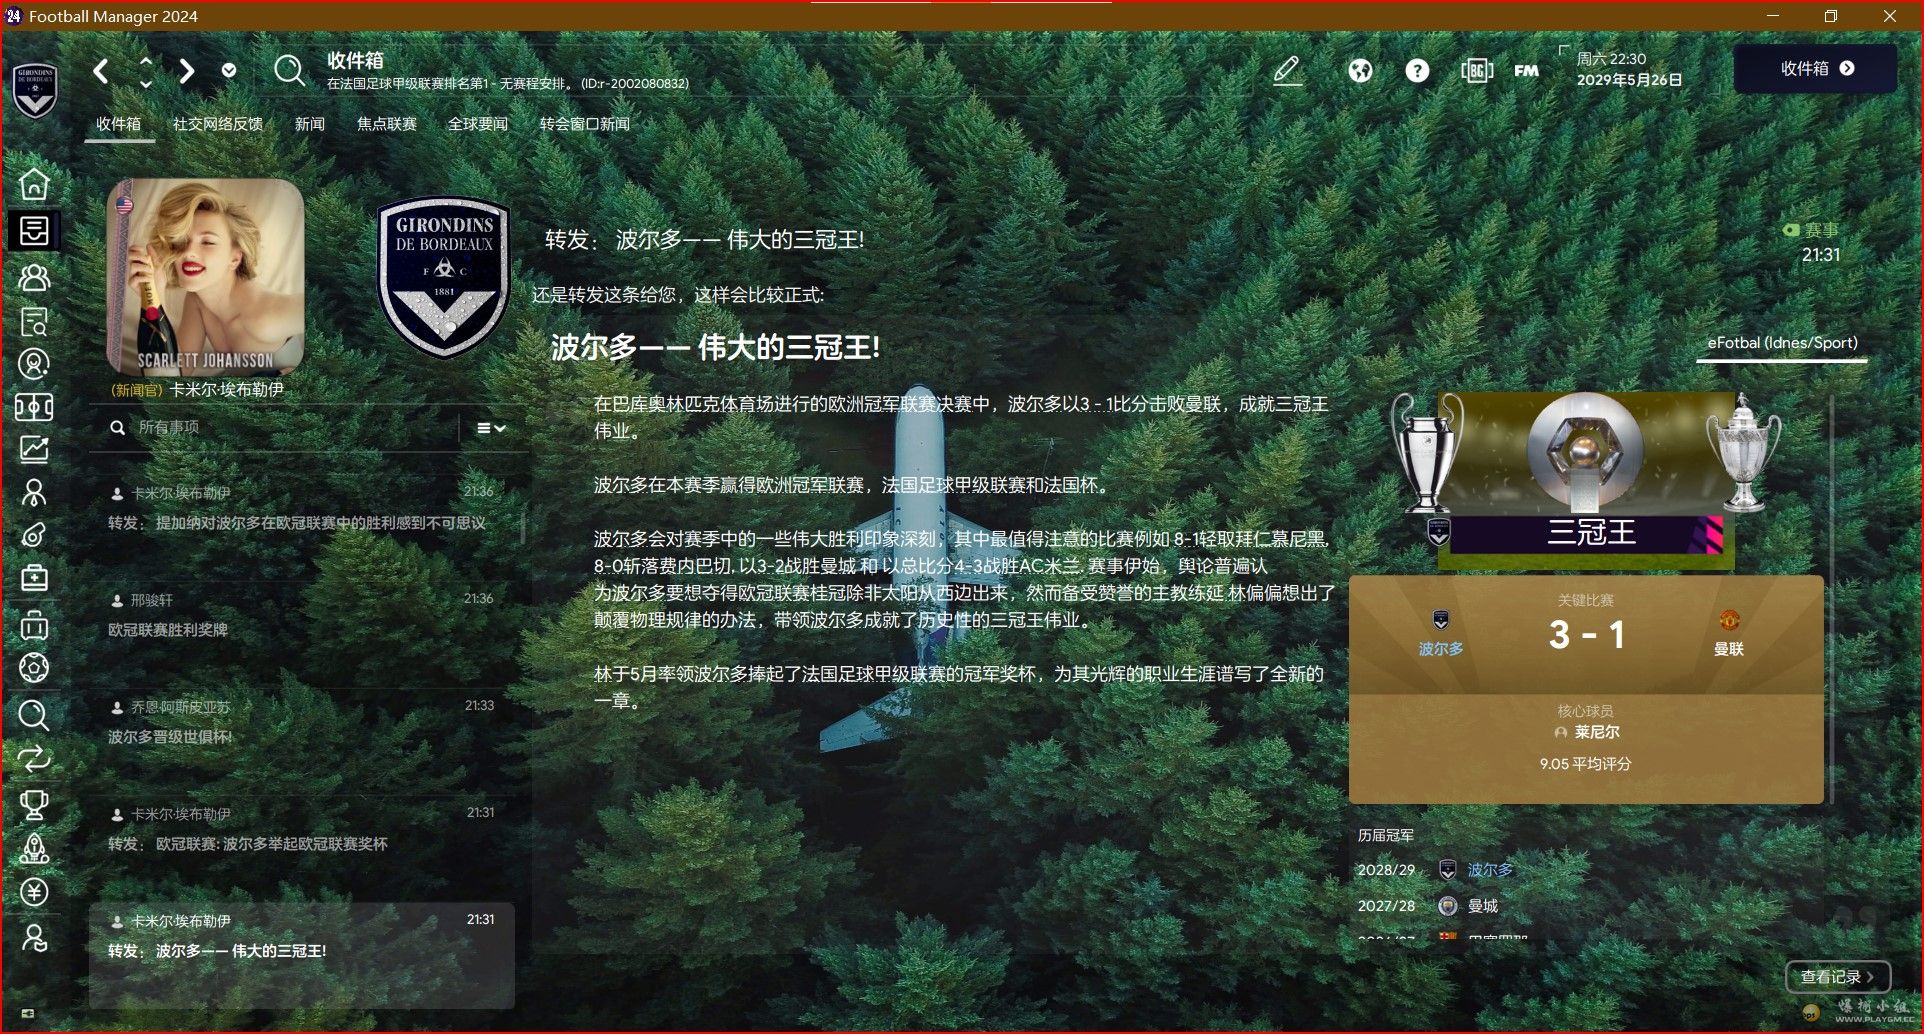Open the trophy competitions icon in sidebar

tap(34, 804)
